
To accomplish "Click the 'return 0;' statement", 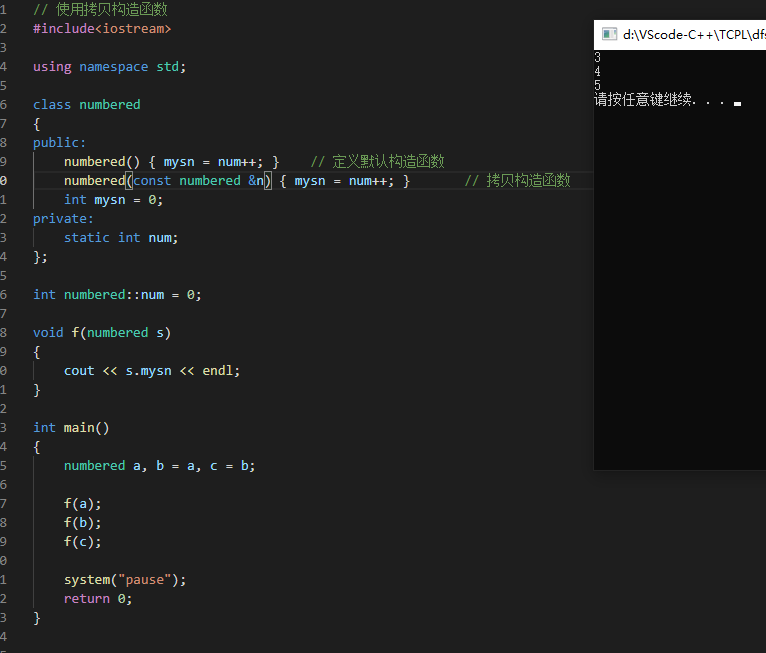I will coord(98,599).
